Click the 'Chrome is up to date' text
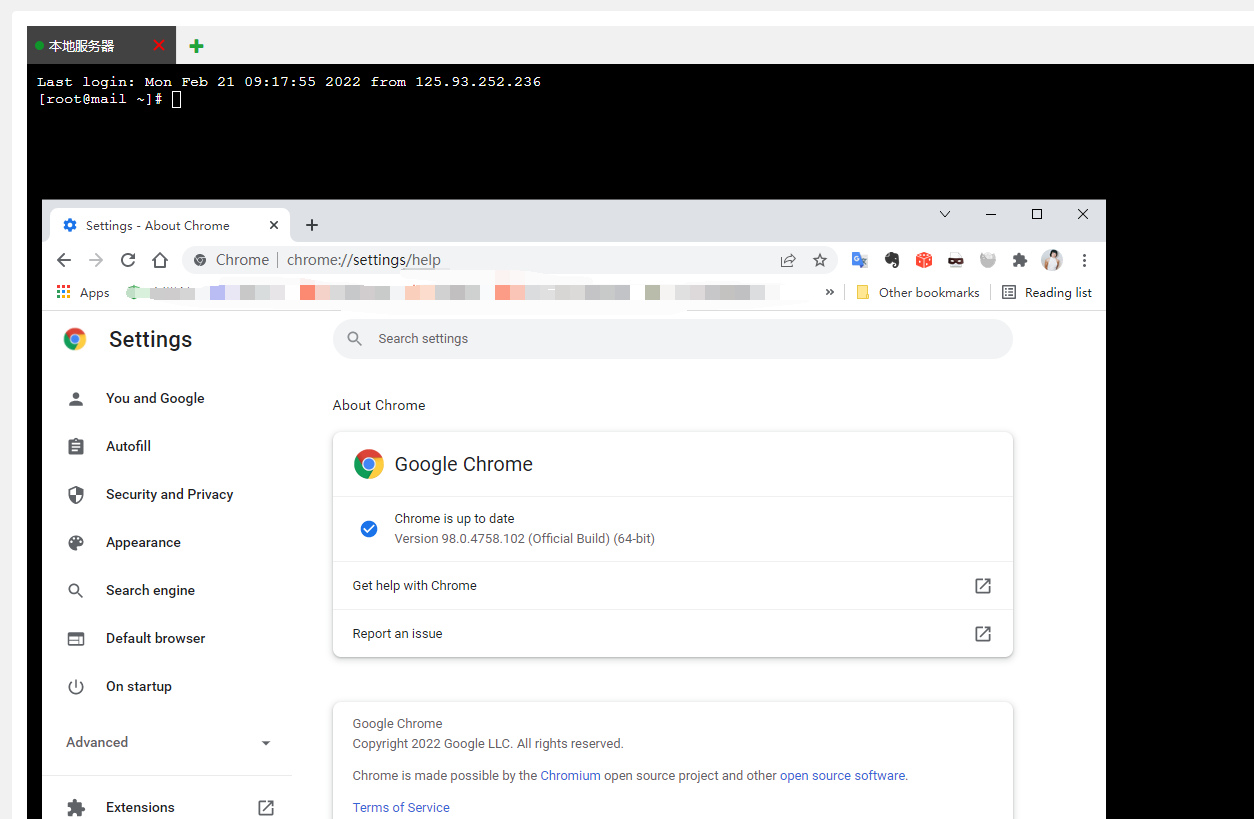1254x819 pixels. 454,518
